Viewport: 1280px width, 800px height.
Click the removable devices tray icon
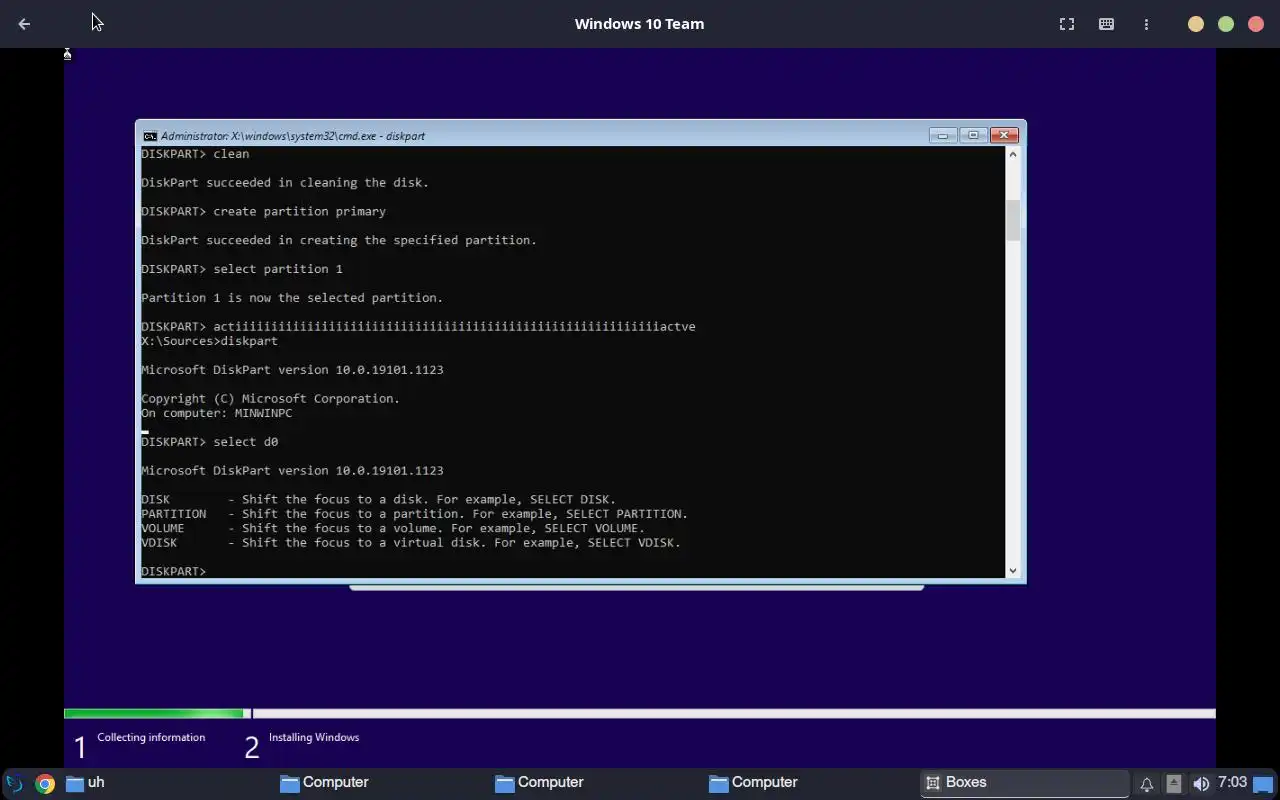(x=1173, y=784)
